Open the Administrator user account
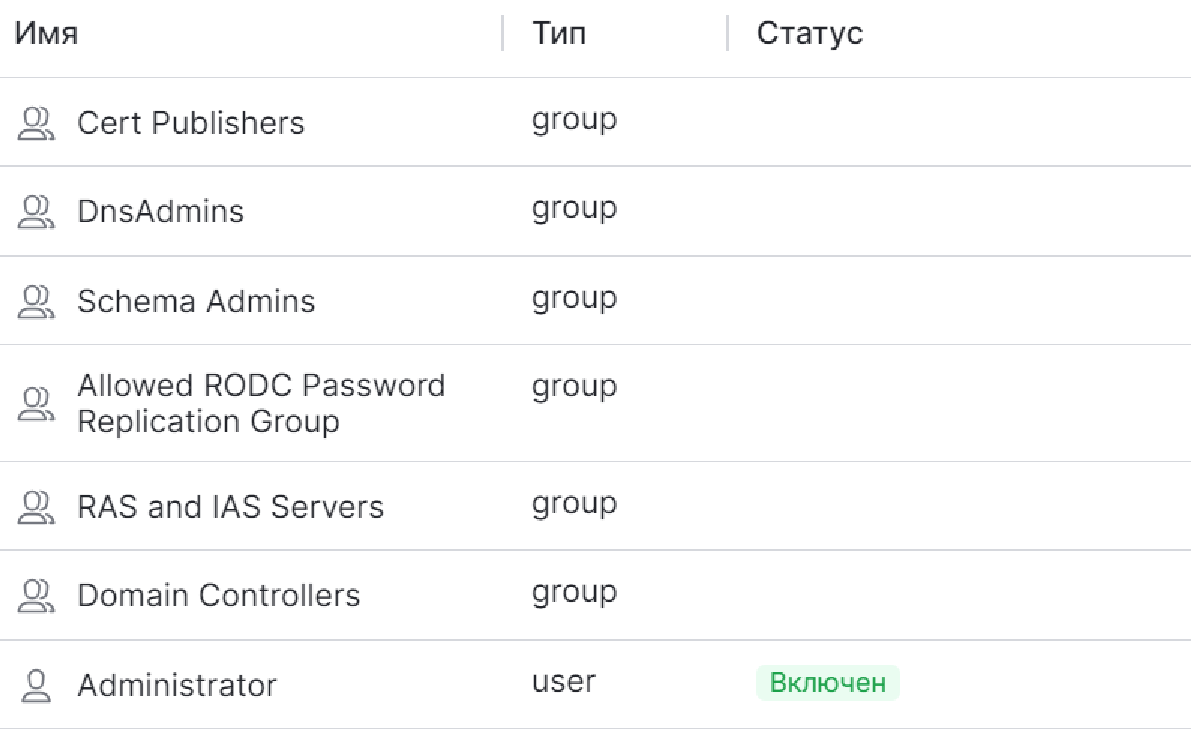 click(x=177, y=686)
